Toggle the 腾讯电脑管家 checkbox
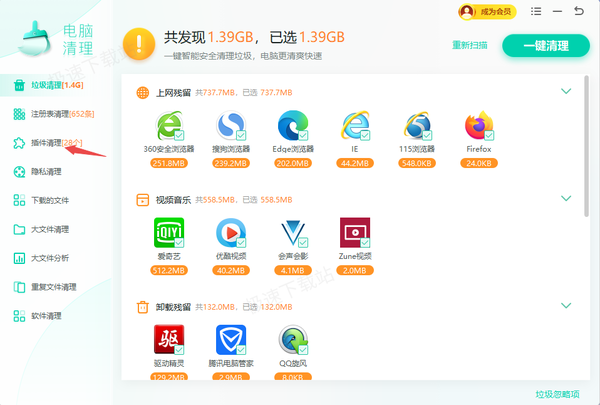Image resolution: width=600 pixels, height=405 pixels. tap(241, 349)
